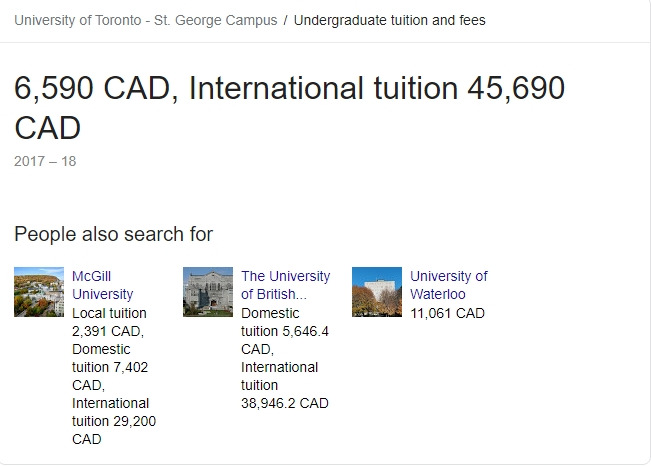
Task: Open the University of Waterloo building thumbnail
Action: pyautogui.click(x=377, y=291)
